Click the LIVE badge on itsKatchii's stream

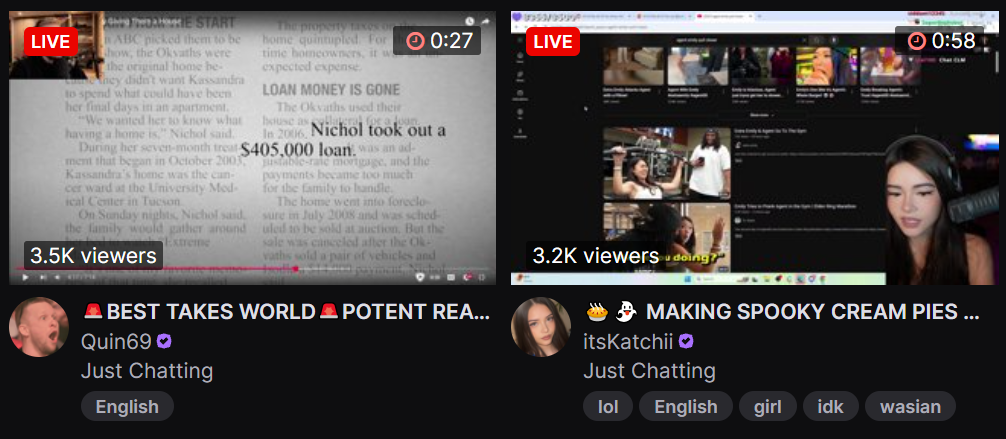[x=553, y=42]
